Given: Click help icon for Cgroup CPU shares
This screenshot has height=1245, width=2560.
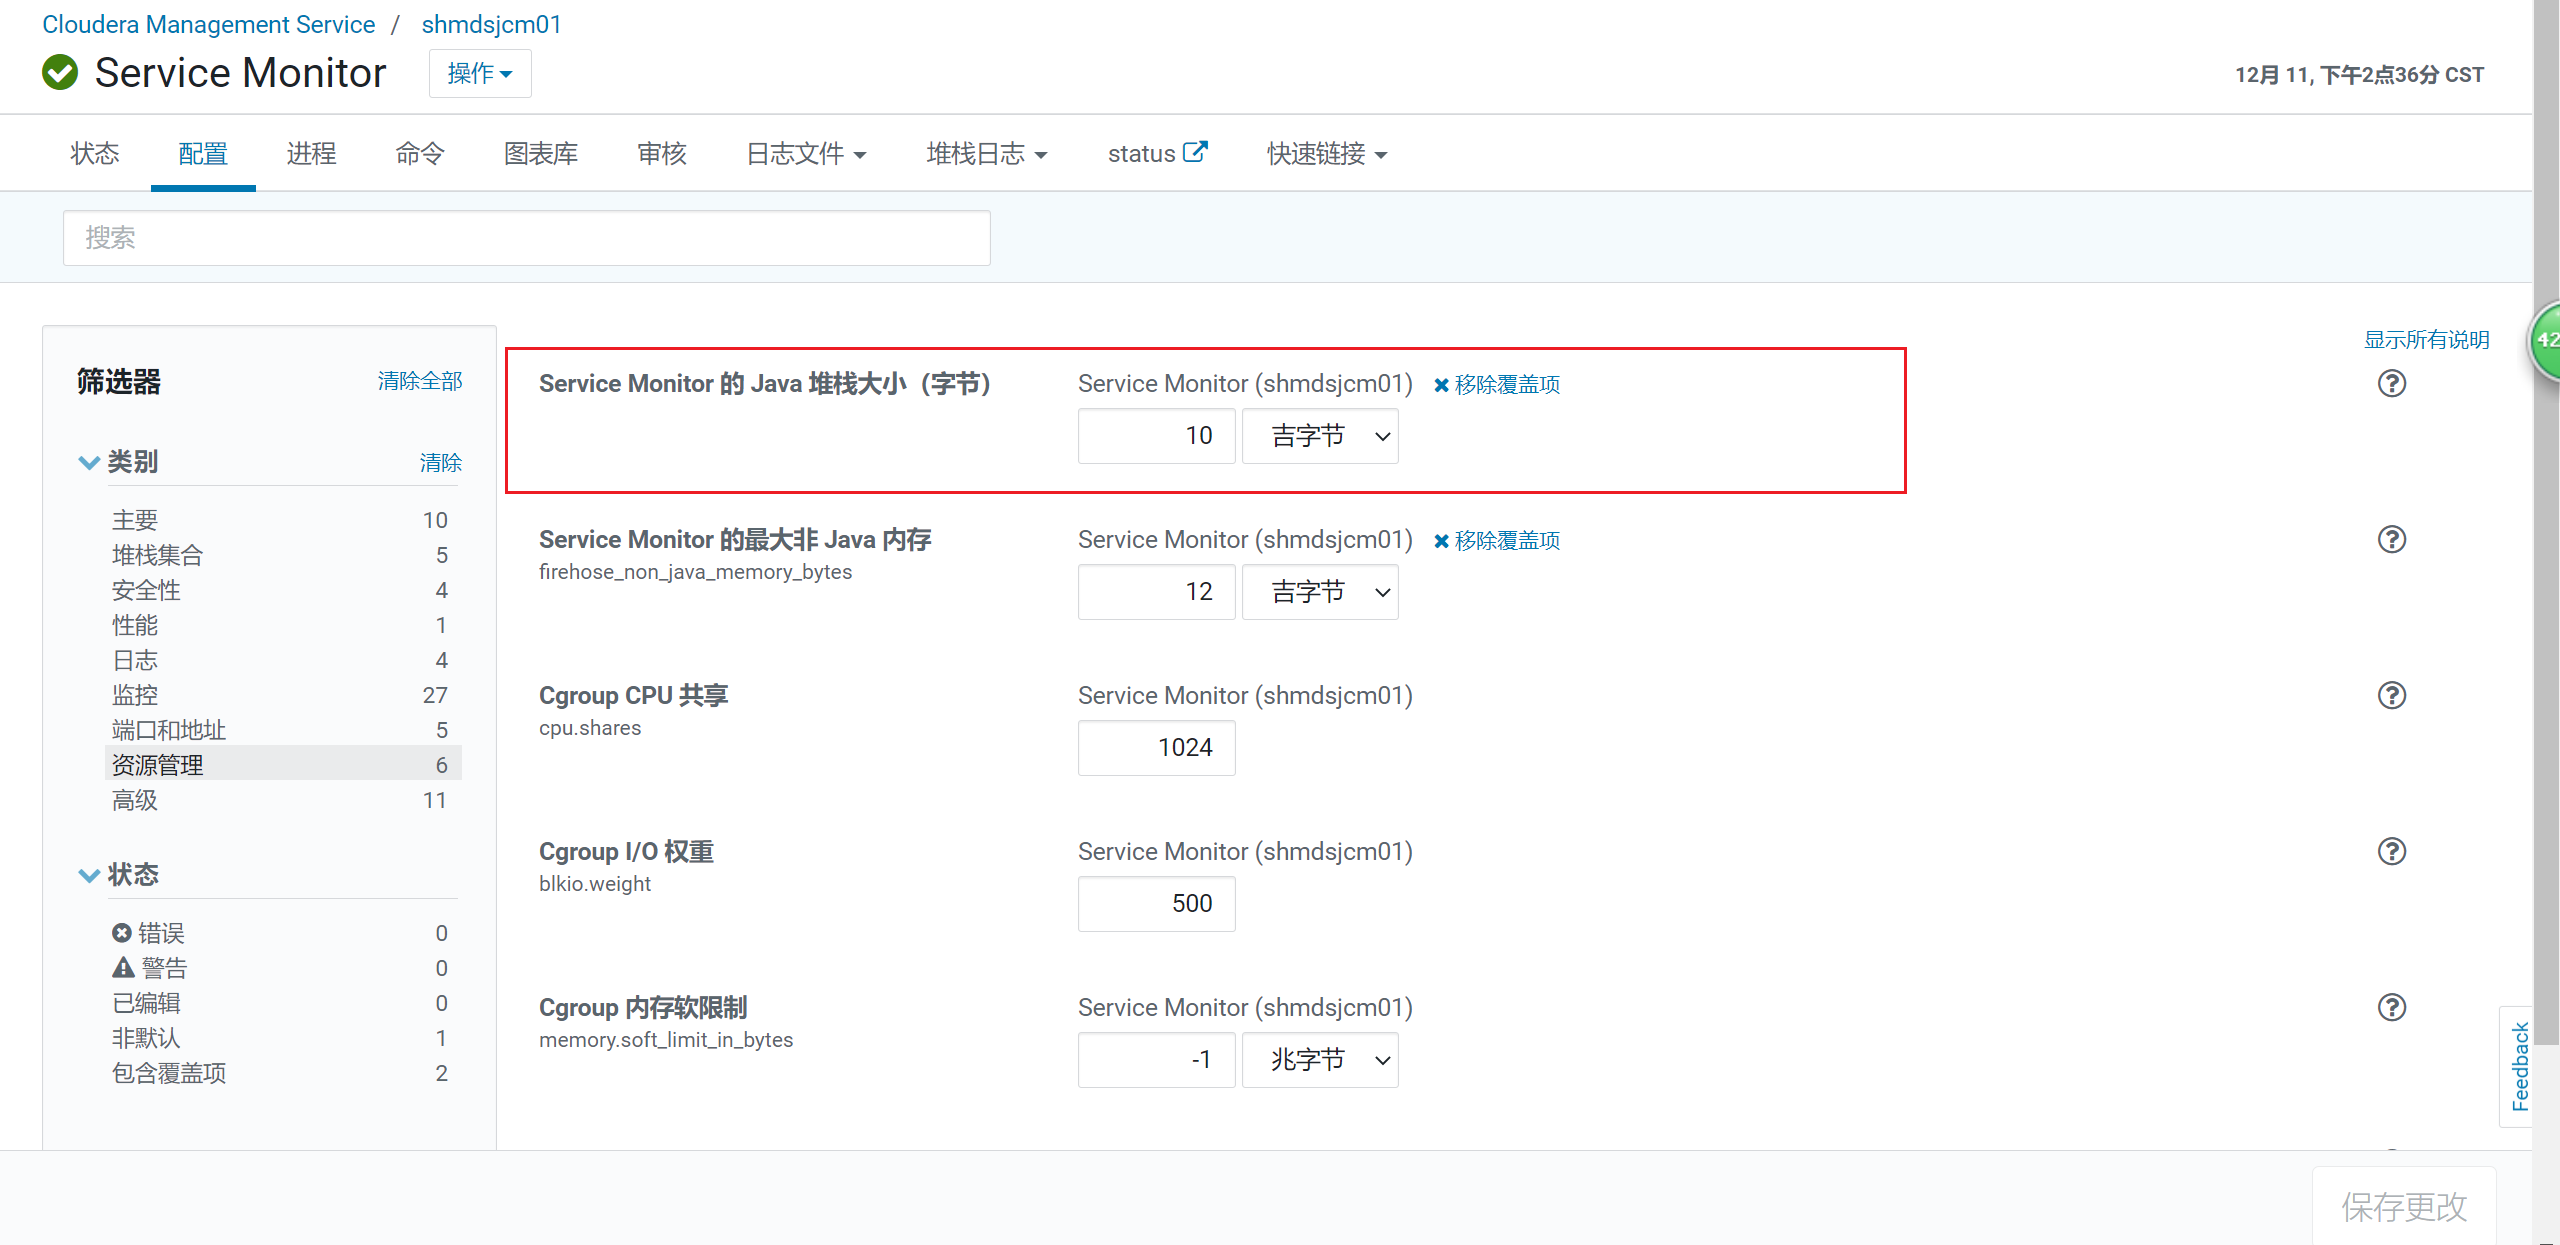Looking at the screenshot, I should tap(2391, 695).
